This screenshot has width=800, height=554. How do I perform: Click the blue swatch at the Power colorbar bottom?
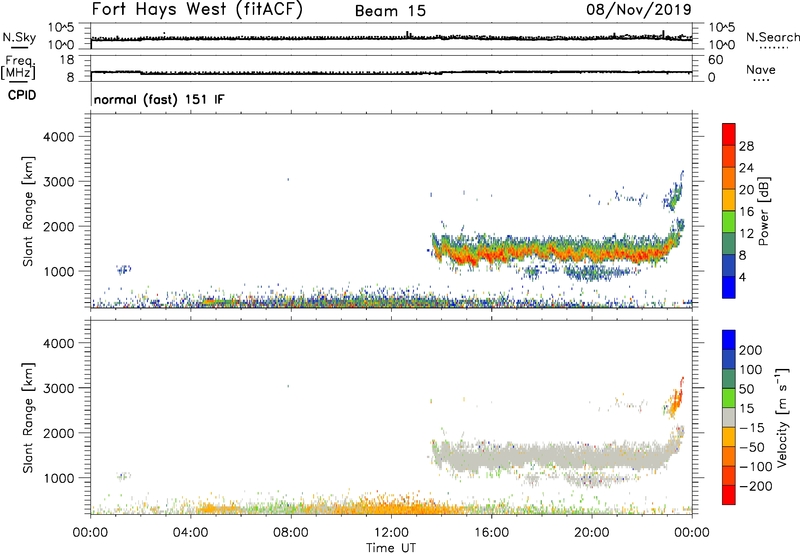pyautogui.click(x=729, y=287)
